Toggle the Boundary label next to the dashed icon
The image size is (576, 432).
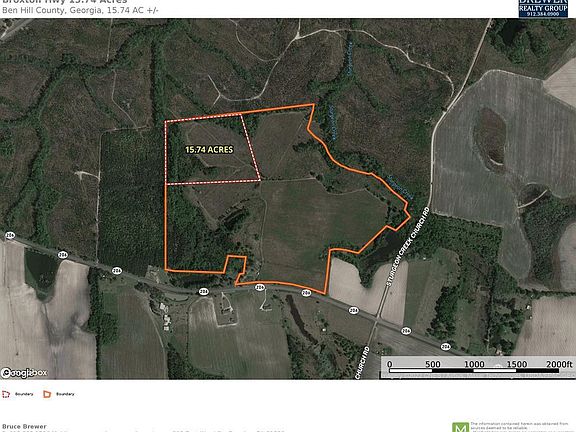(x=24, y=394)
